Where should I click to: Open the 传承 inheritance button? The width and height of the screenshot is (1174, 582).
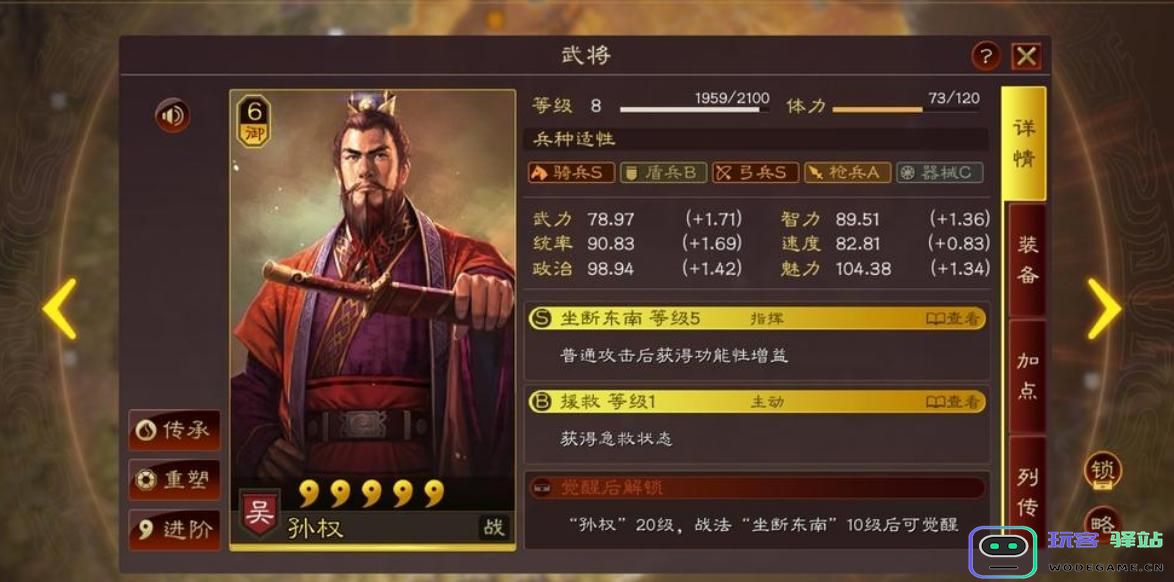pyautogui.click(x=174, y=430)
